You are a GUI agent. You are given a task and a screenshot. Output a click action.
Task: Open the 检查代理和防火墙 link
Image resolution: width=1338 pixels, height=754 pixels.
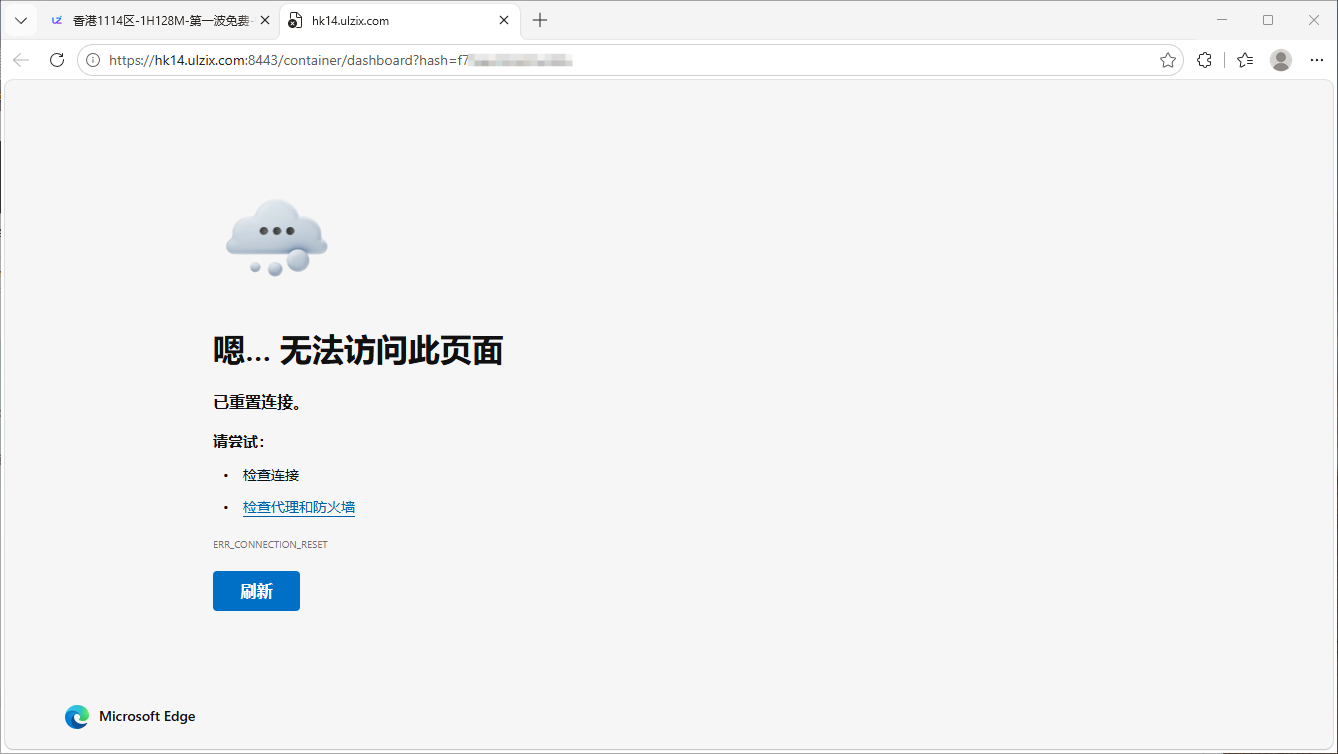point(299,507)
